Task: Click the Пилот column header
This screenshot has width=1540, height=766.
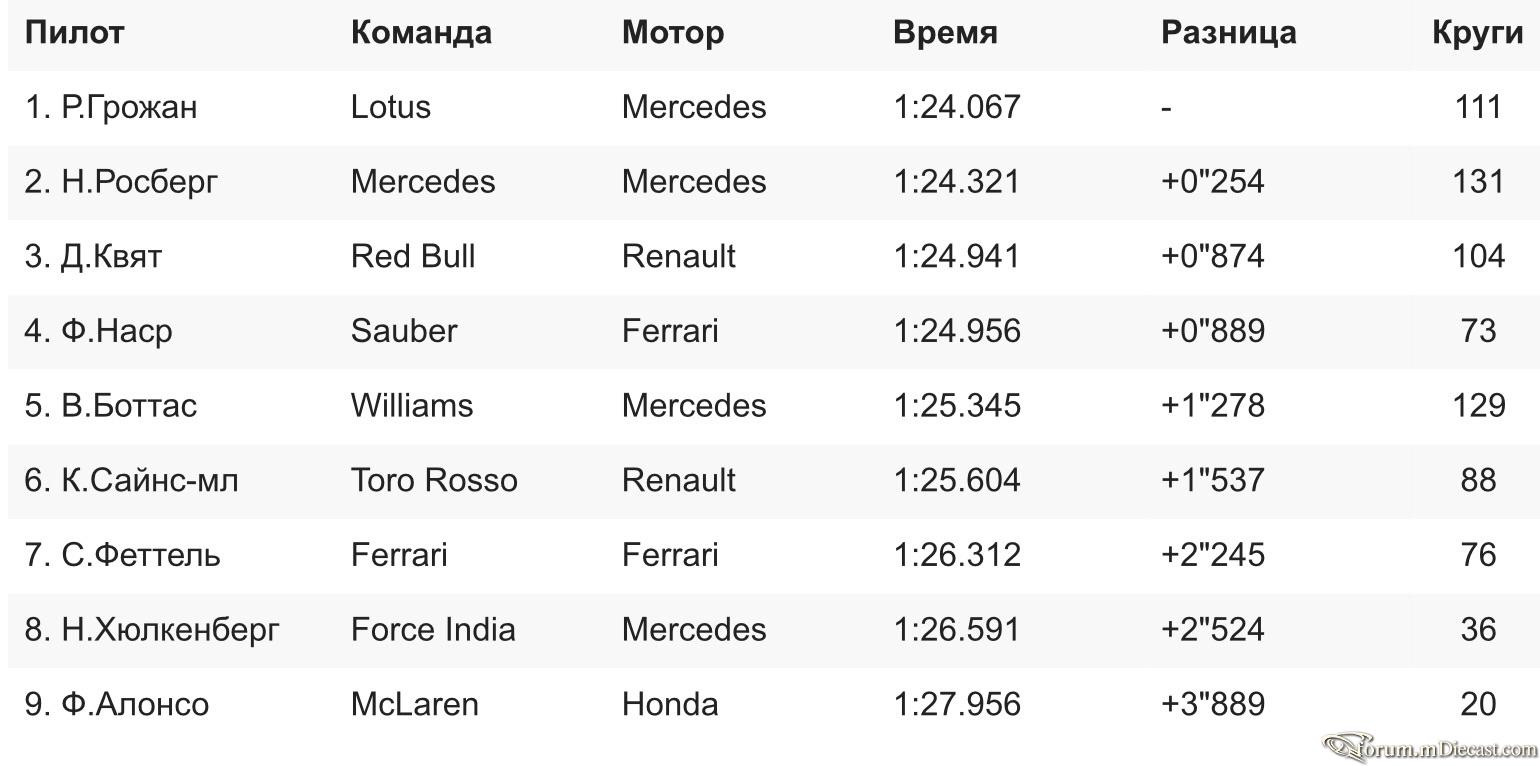Action: [74, 32]
